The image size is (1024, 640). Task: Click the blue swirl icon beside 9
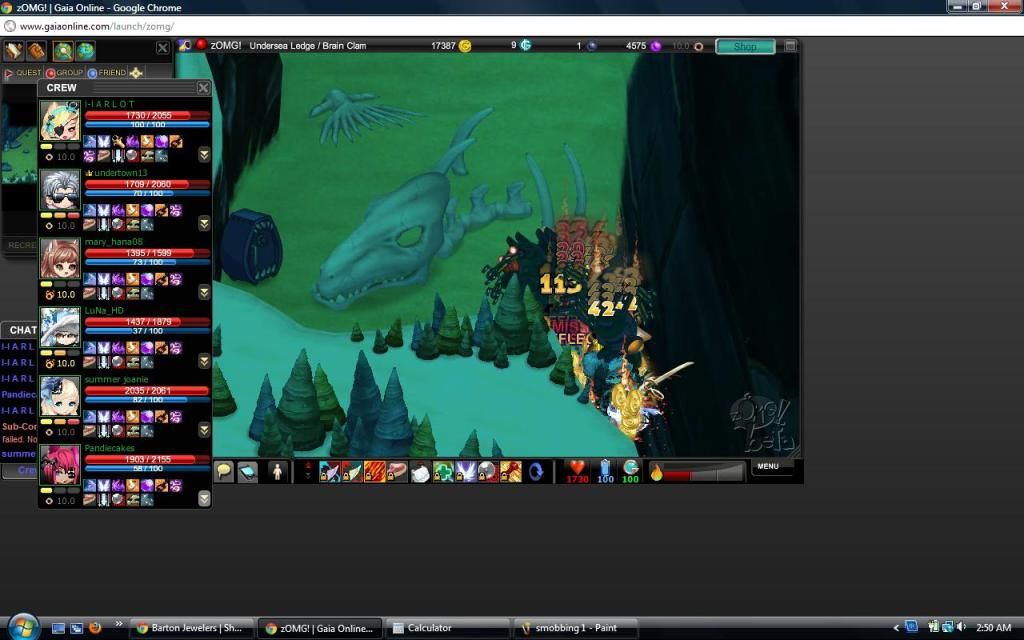coord(525,45)
